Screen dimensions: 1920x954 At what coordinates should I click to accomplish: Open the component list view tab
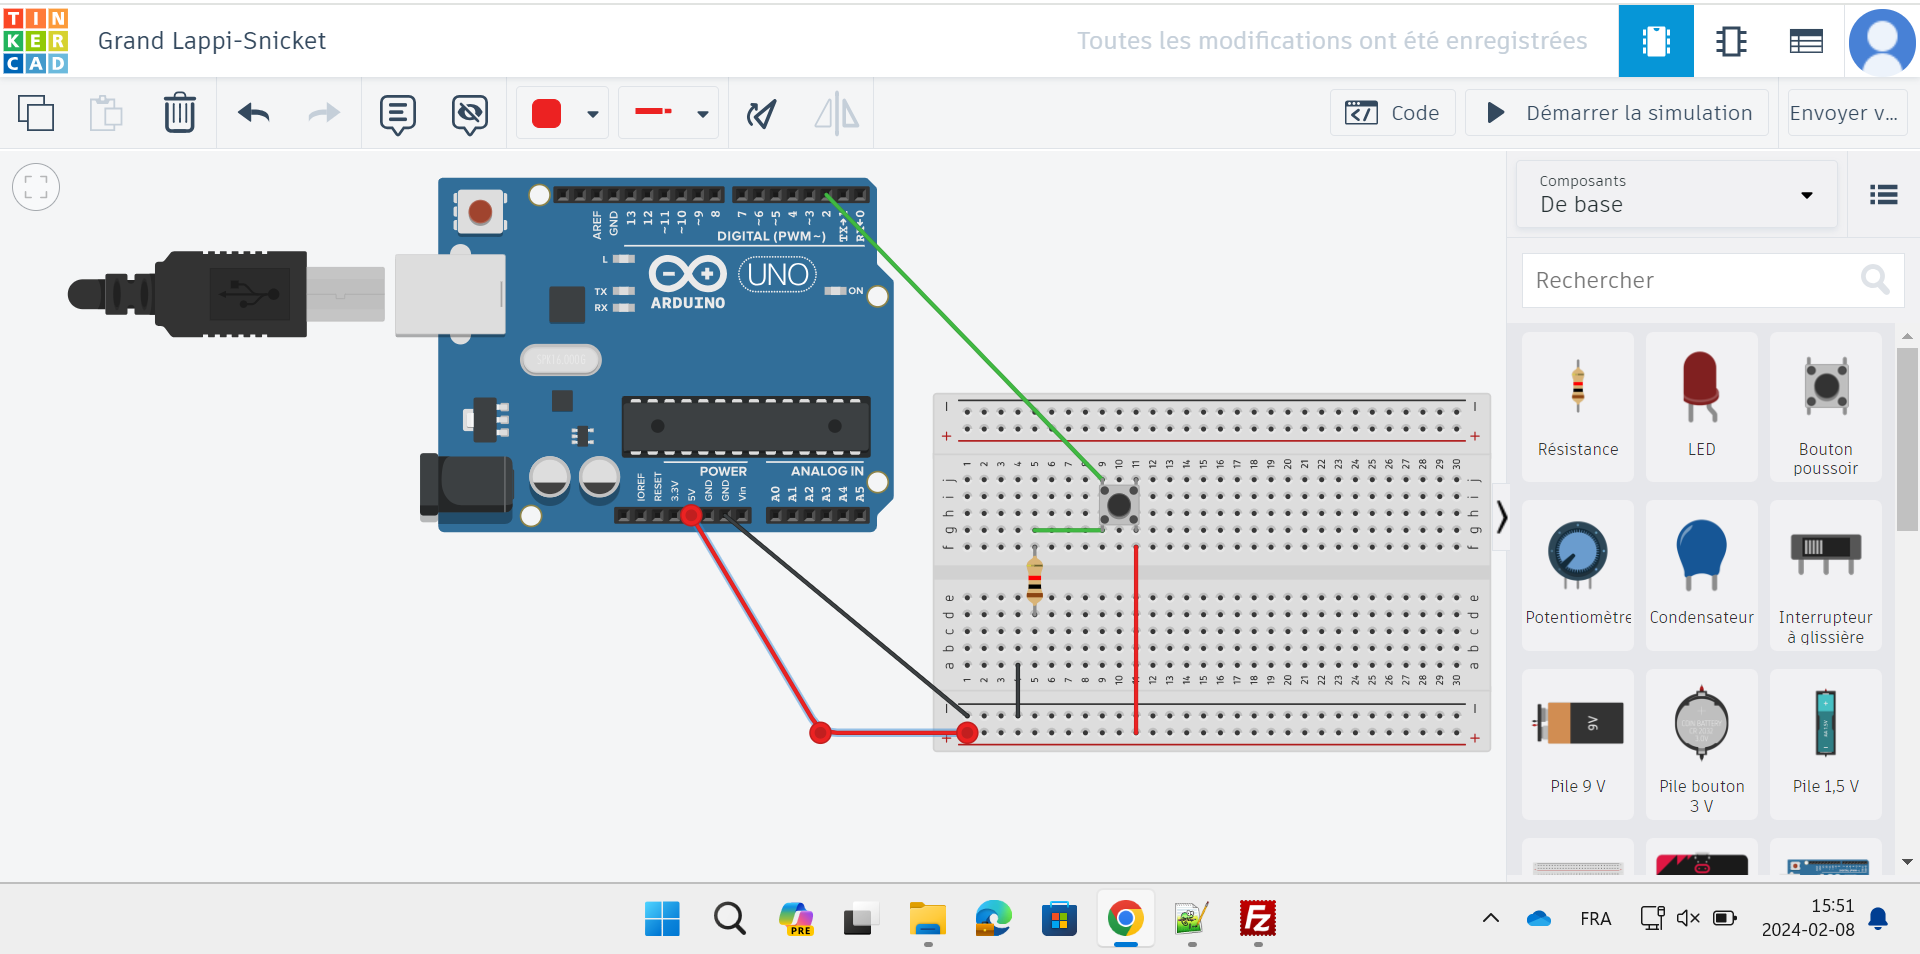pos(1806,41)
